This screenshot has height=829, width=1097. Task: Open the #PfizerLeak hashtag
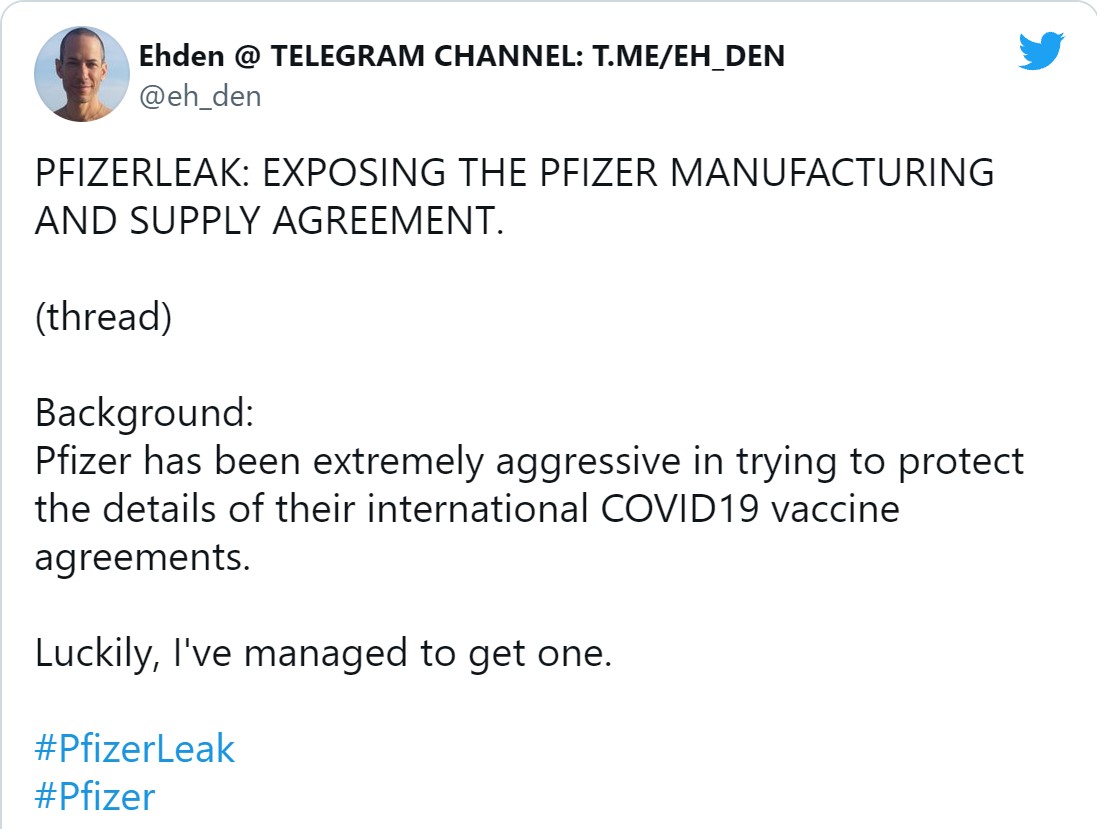pos(134,749)
